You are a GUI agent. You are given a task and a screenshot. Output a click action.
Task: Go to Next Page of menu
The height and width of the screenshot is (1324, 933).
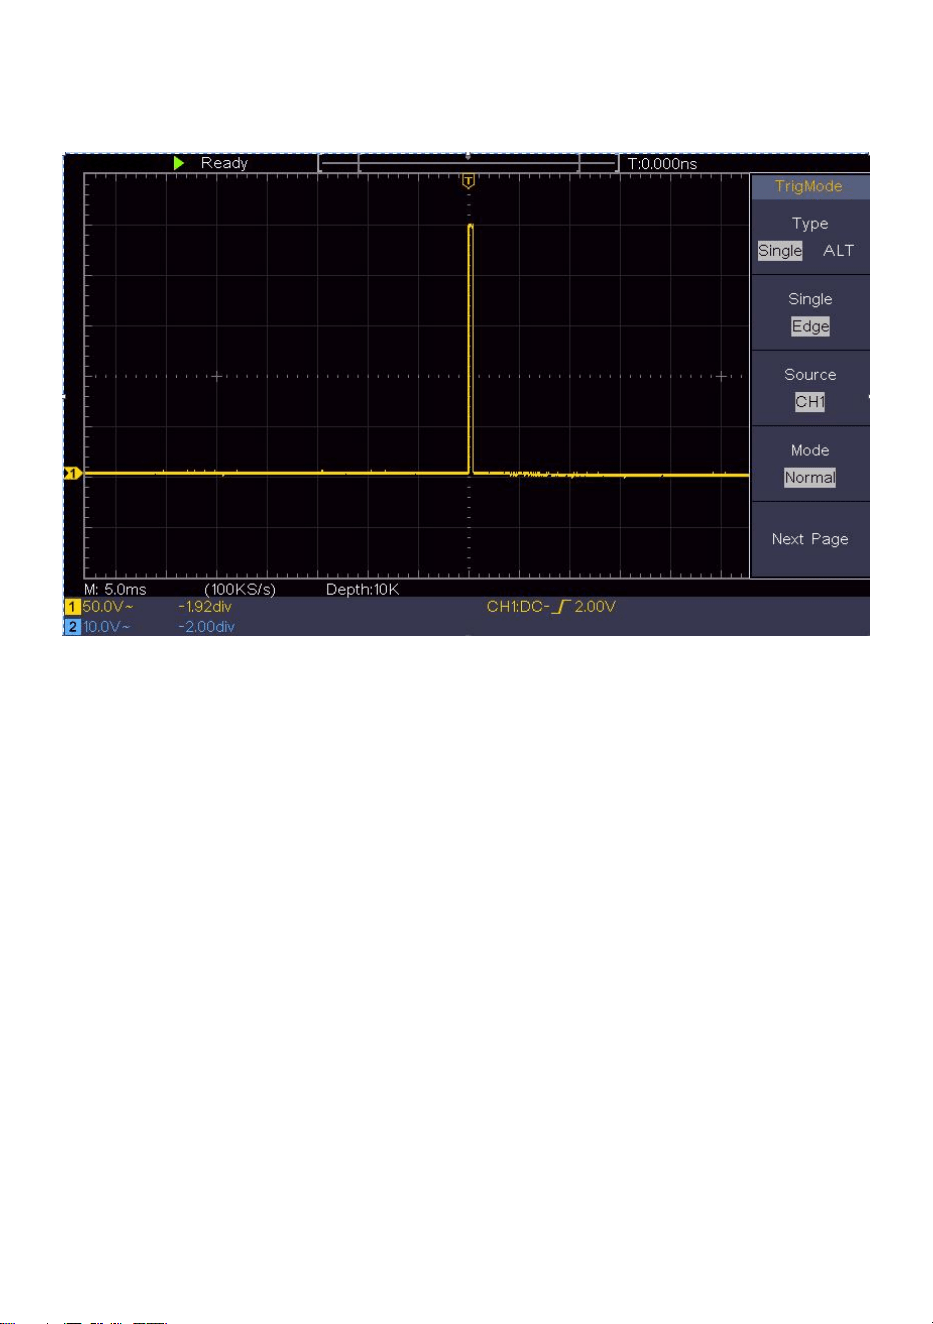click(810, 539)
